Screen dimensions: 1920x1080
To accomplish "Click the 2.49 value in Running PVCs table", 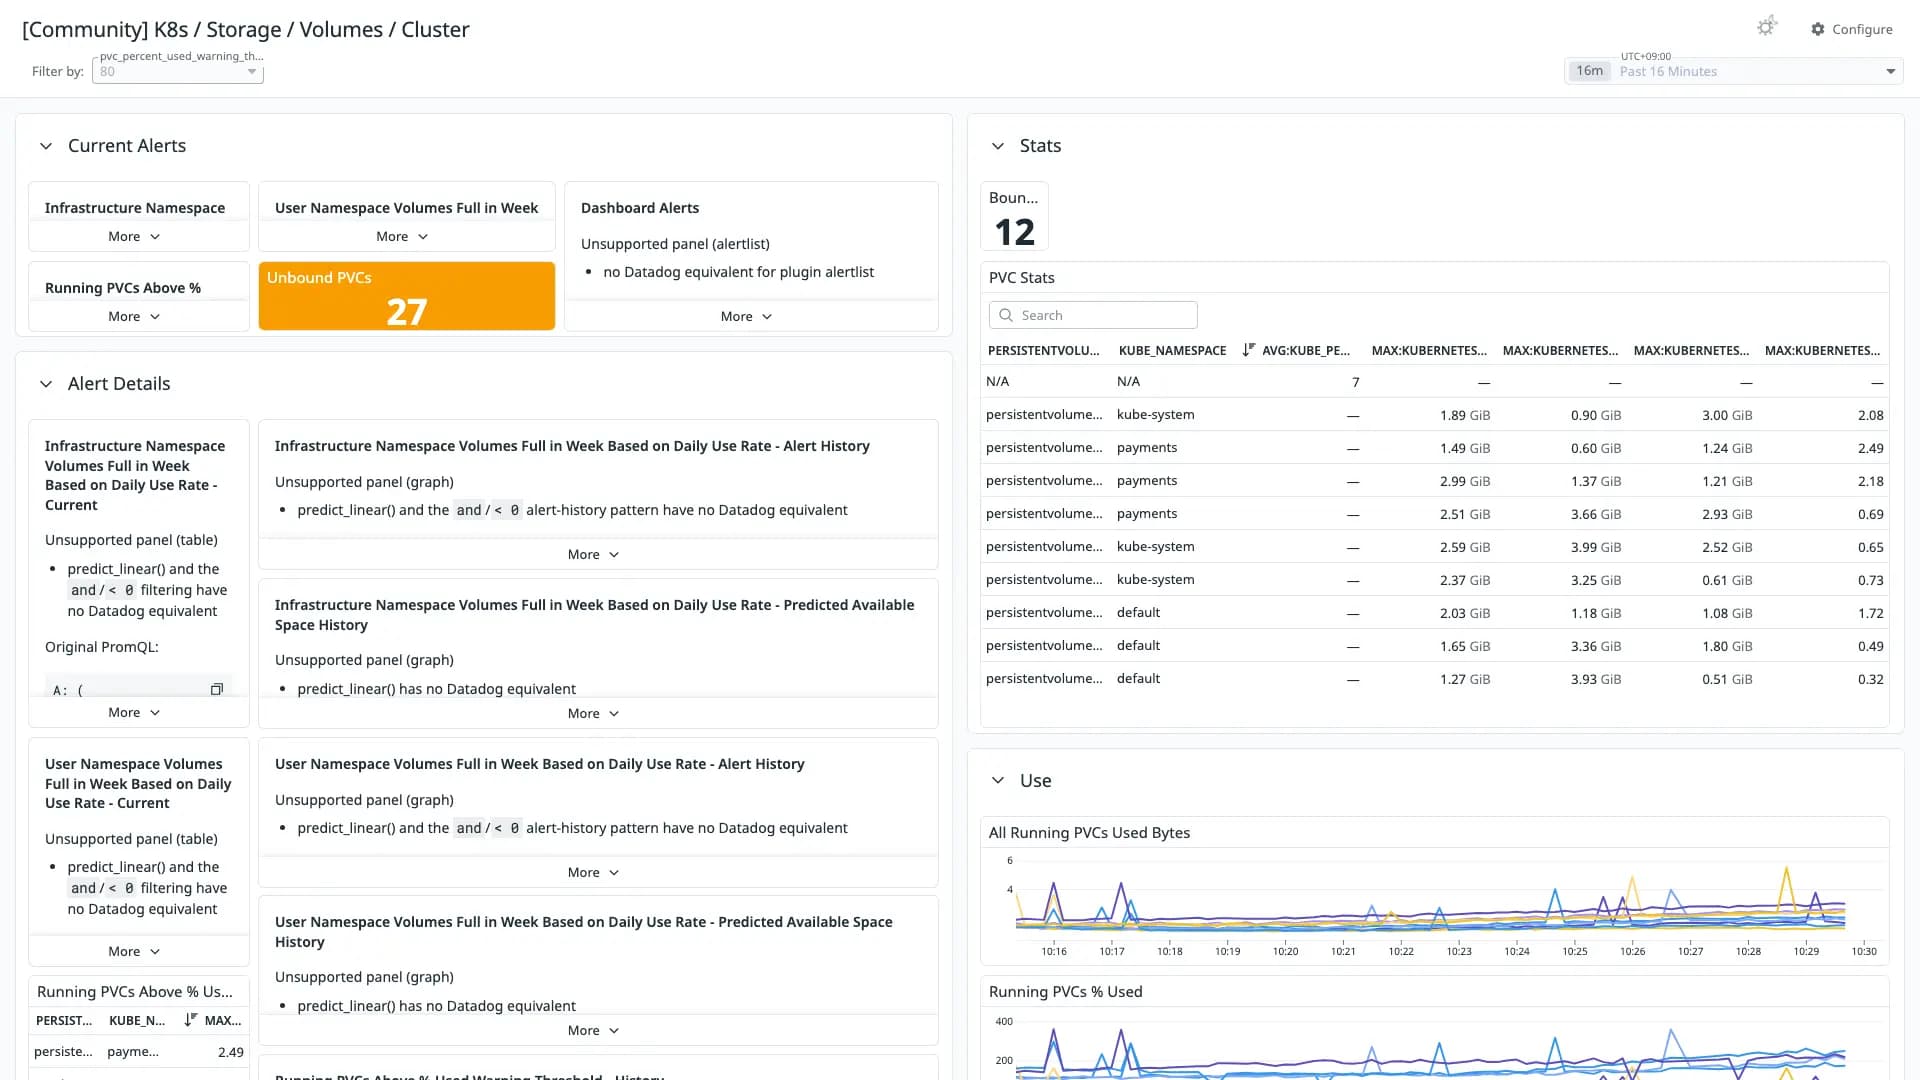I will click(230, 1052).
